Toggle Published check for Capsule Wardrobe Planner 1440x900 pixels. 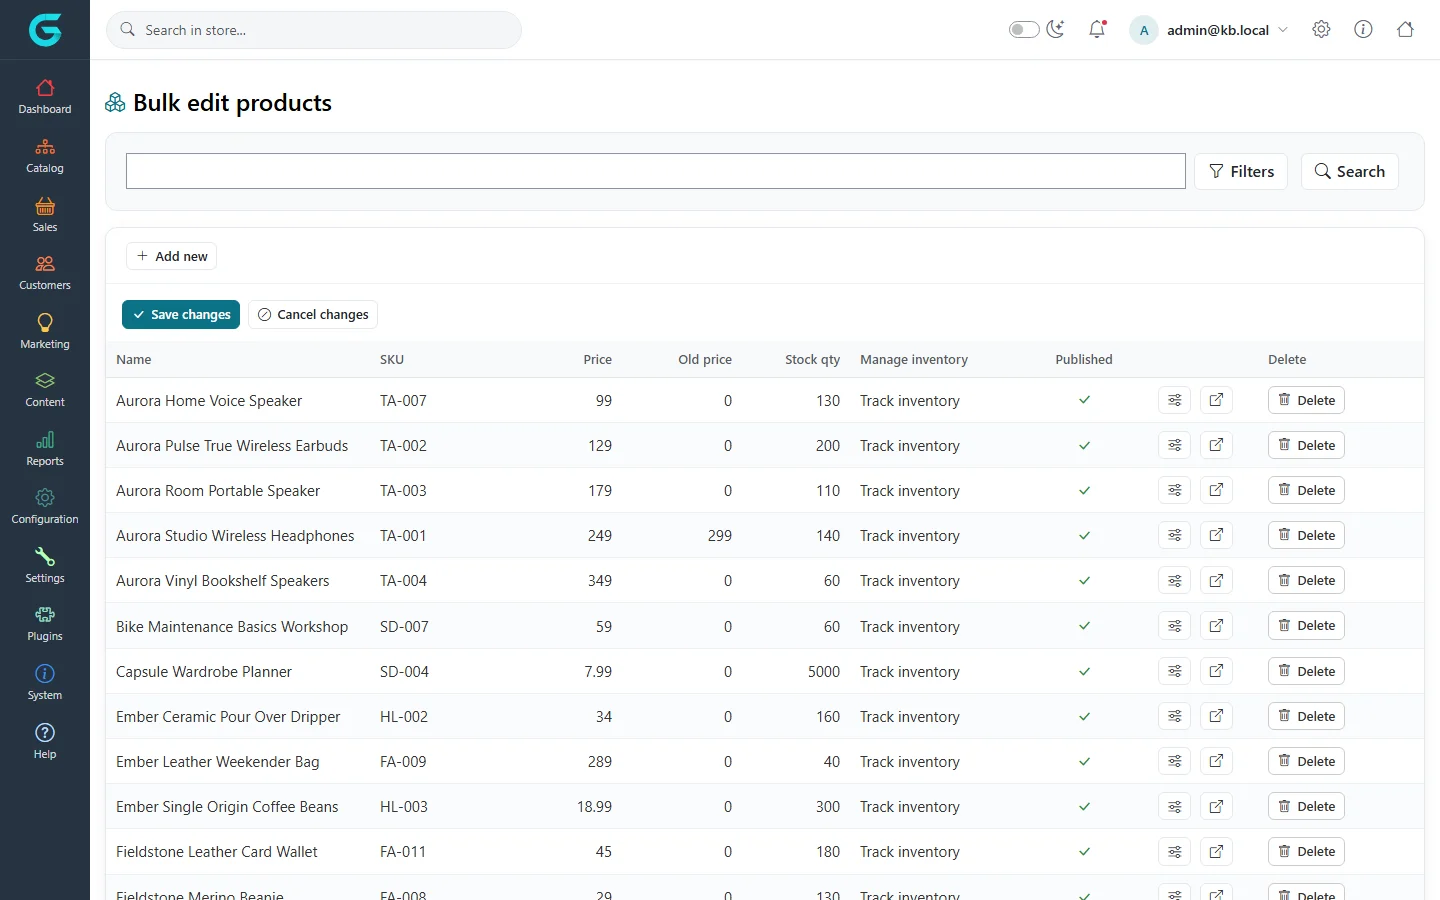(x=1084, y=671)
